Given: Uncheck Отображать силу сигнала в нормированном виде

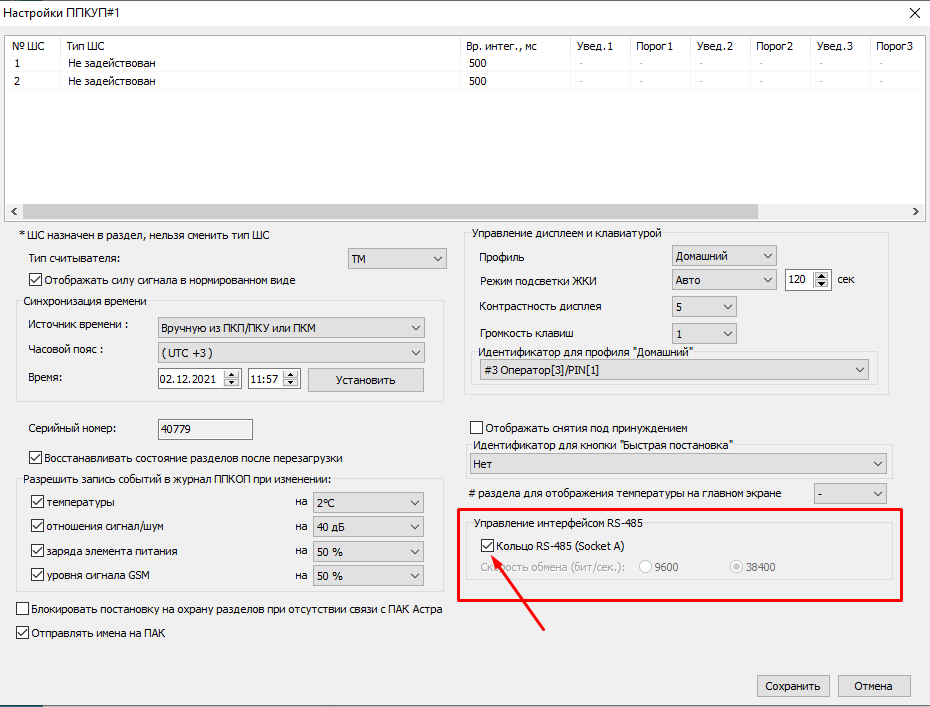Looking at the screenshot, I should coord(36,280).
